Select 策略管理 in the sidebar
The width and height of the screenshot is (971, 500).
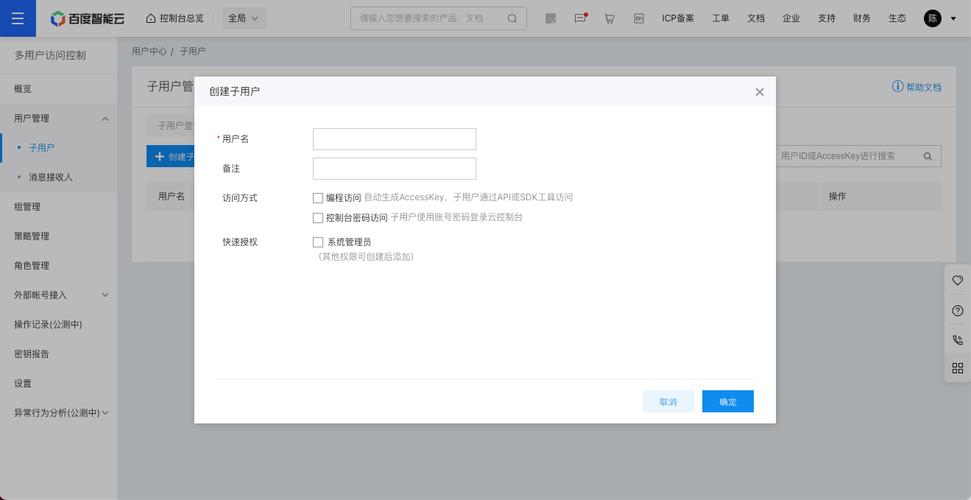[x=32, y=236]
